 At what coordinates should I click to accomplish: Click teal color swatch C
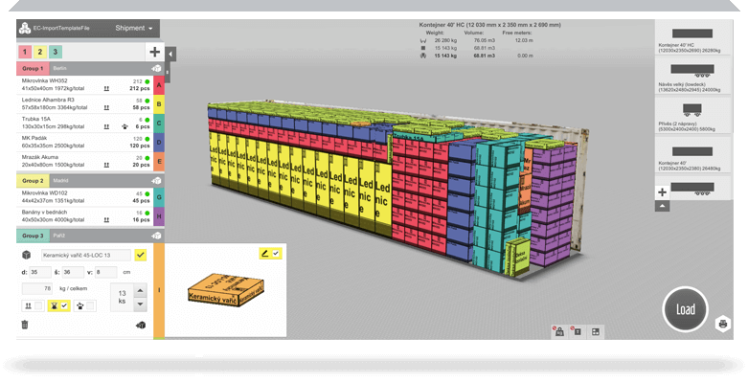click(x=159, y=123)
